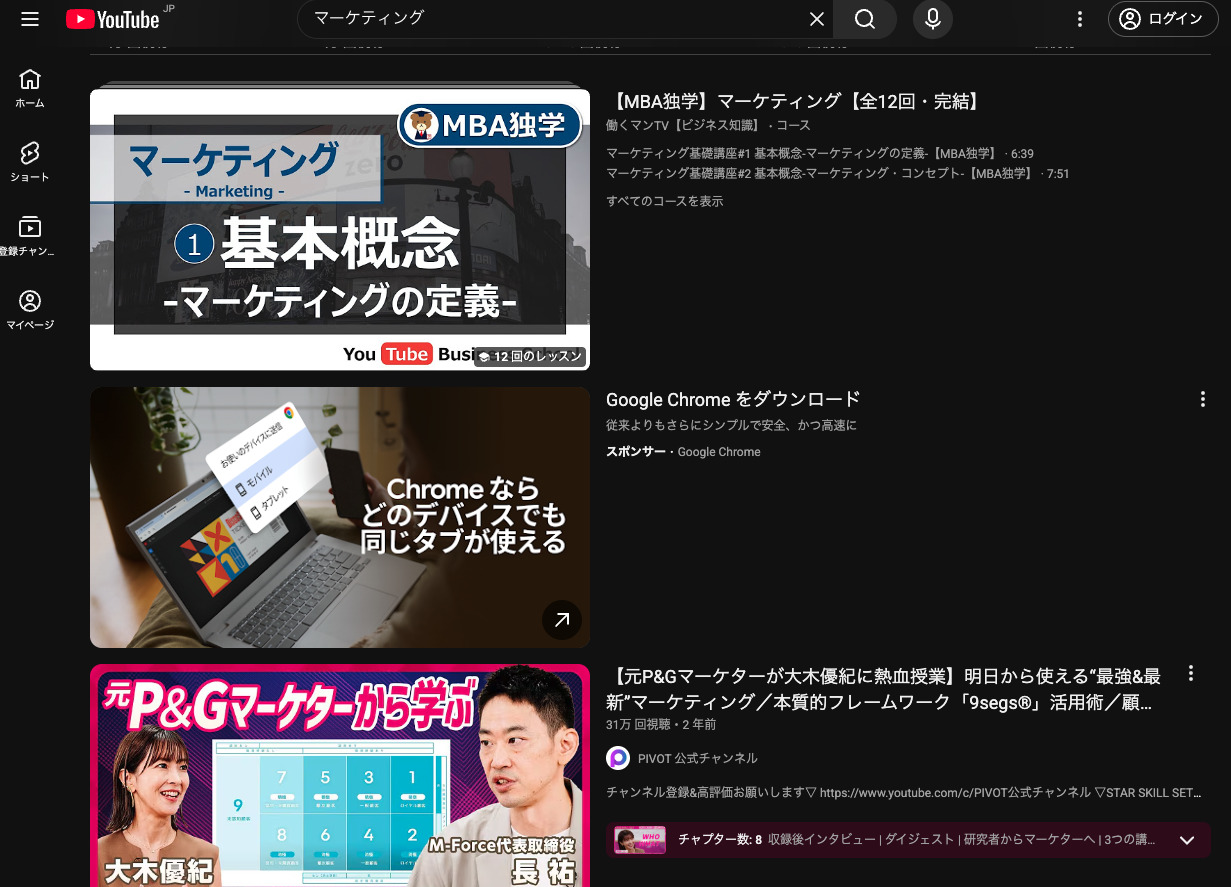This screenshot has width=1231, height=887.
Task: Open the top-bar settings kebab menu
Action: pyautogui.click(x=1079, y=20)
